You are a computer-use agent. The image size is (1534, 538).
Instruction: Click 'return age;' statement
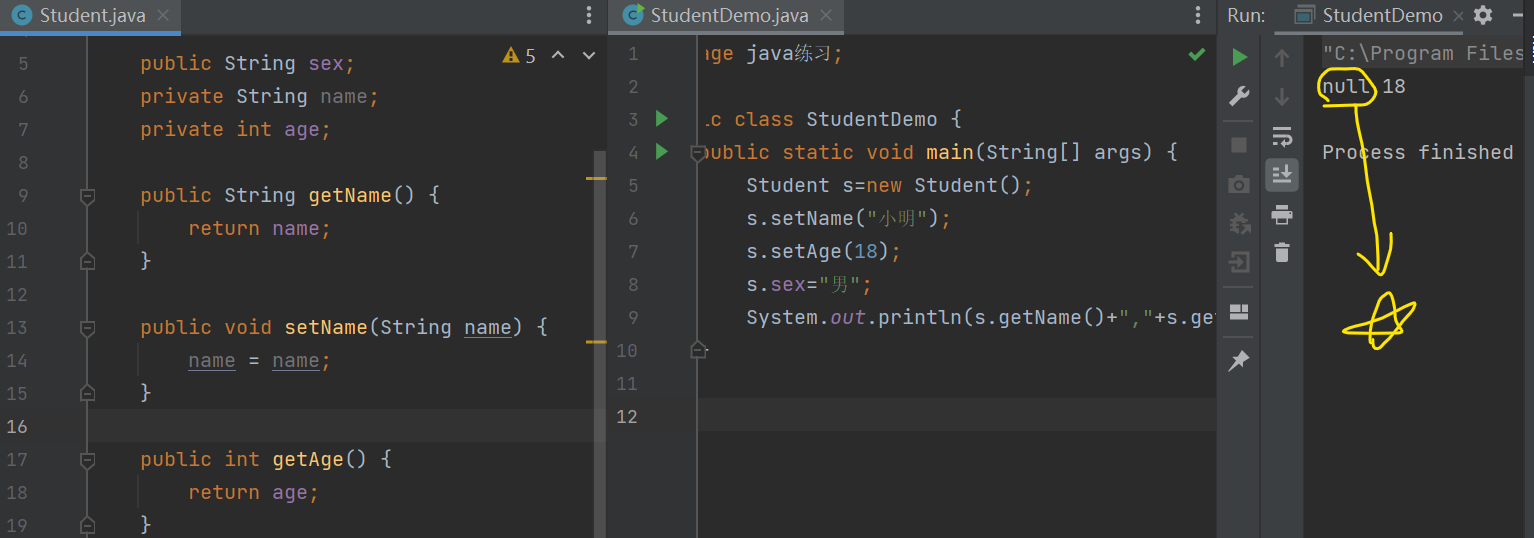(253, 492)
